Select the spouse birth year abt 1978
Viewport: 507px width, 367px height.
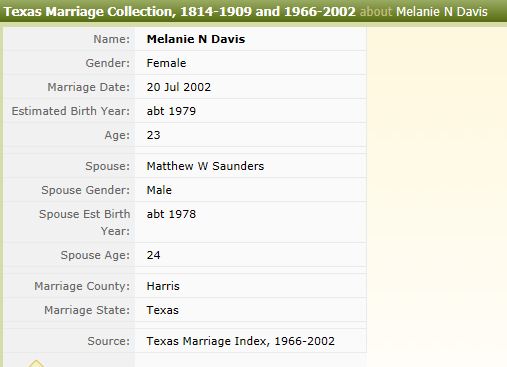click(171, 214)
